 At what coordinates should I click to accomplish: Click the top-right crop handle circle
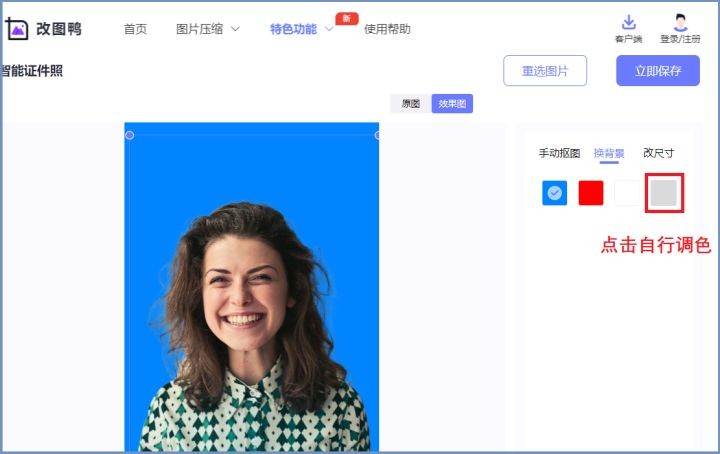(378, 135)
